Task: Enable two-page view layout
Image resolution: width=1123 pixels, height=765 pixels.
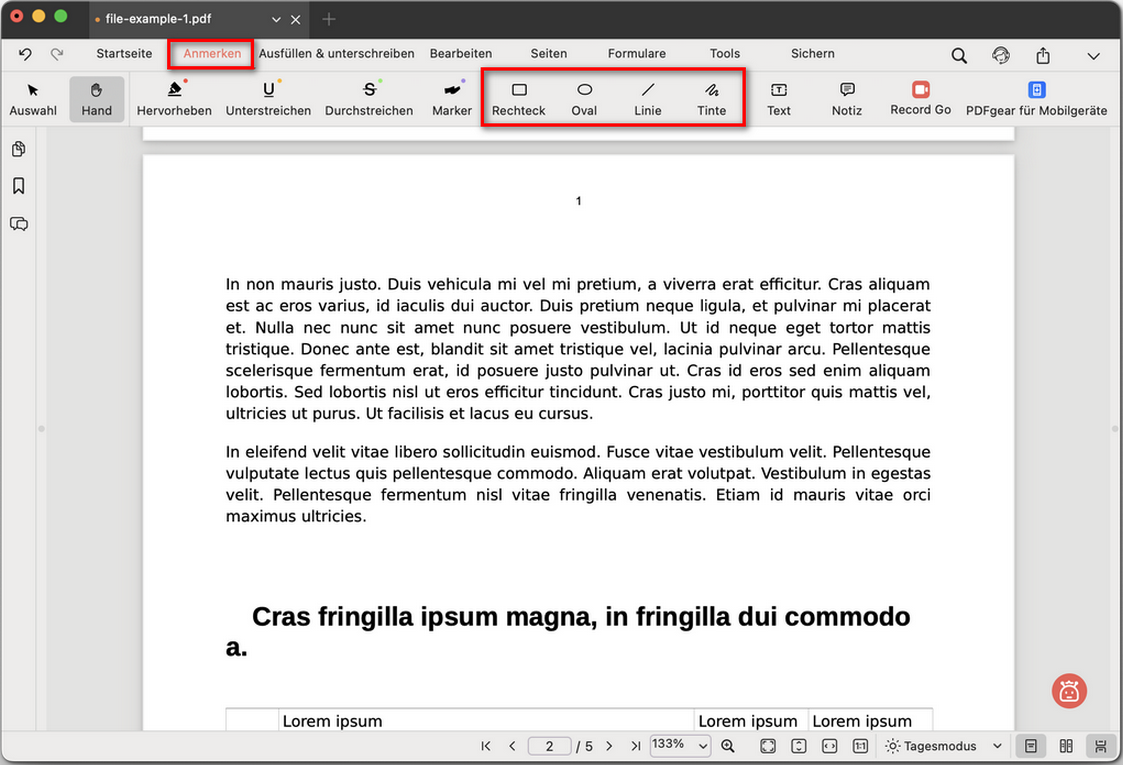Action: 1066,746
